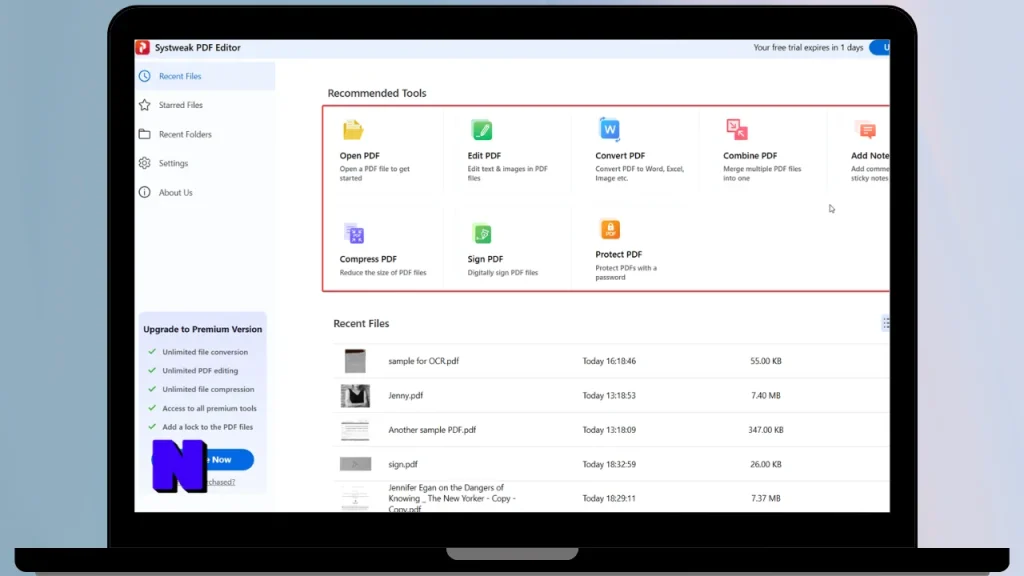This screenshot has height=576, width=1024.
Task: Click the 'Unlimited file compression' feature text
Action: [x=208, y=389]
